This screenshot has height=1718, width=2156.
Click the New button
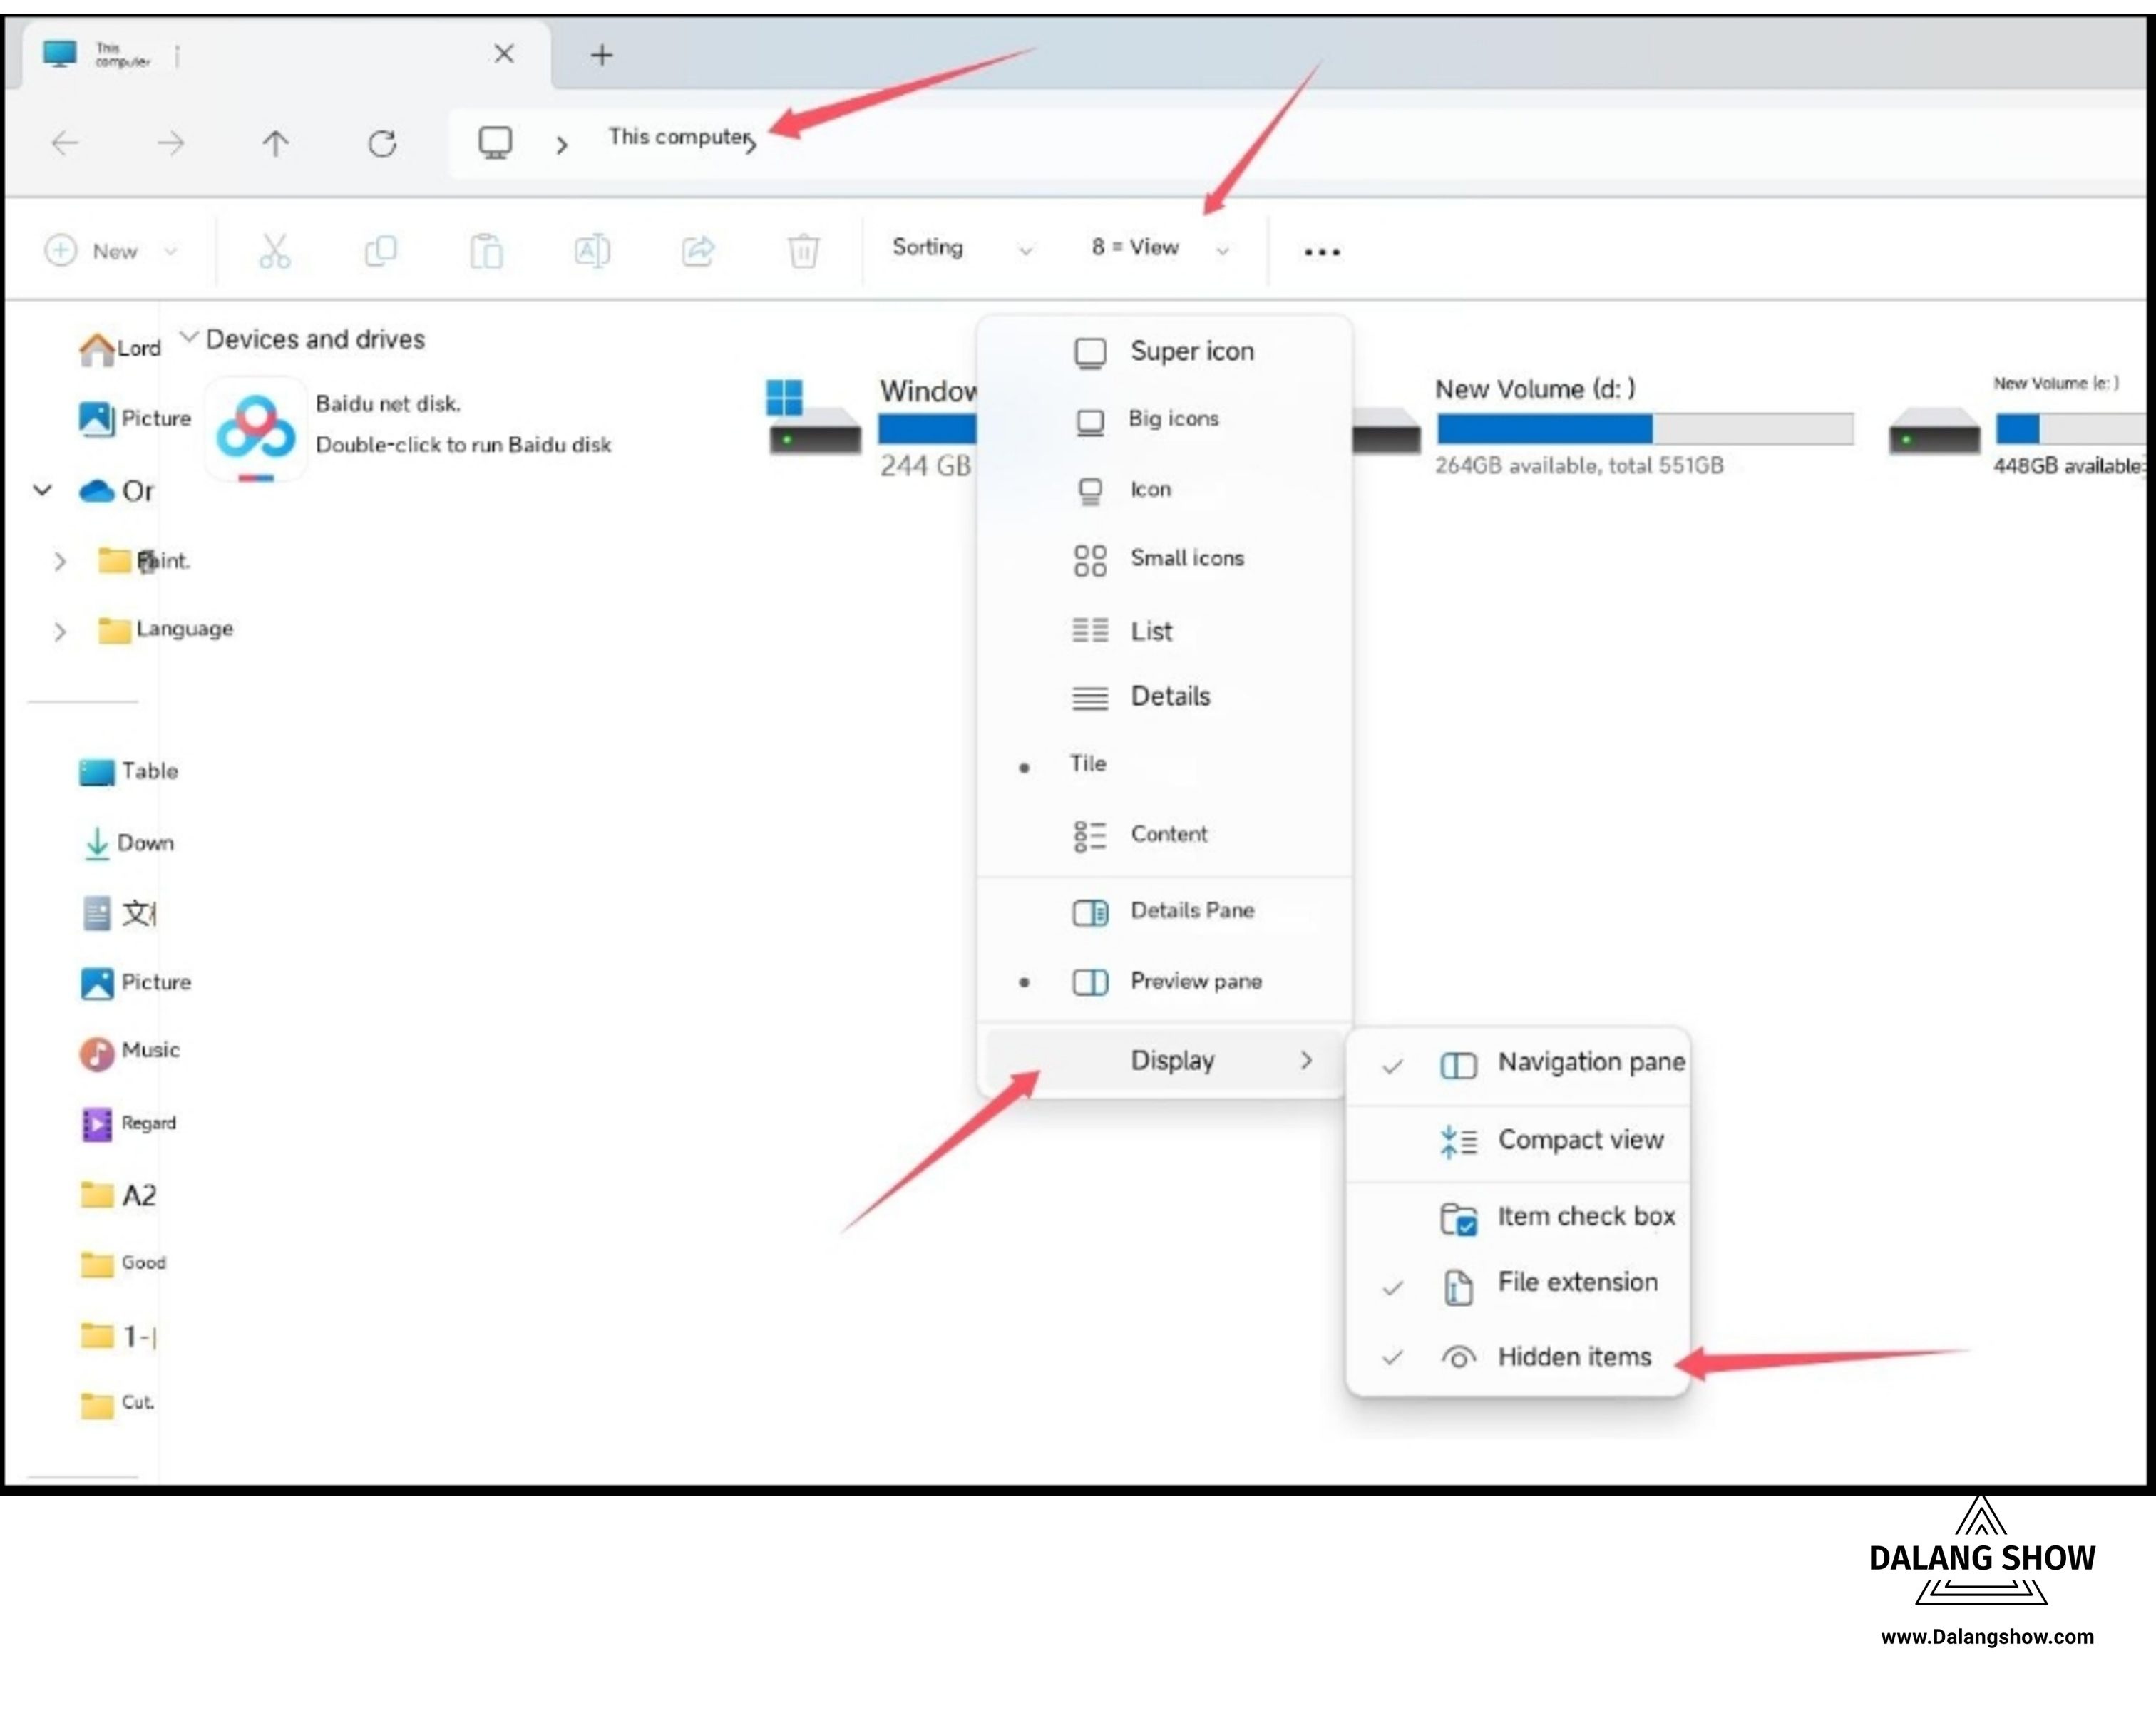[x=111, y=251]
